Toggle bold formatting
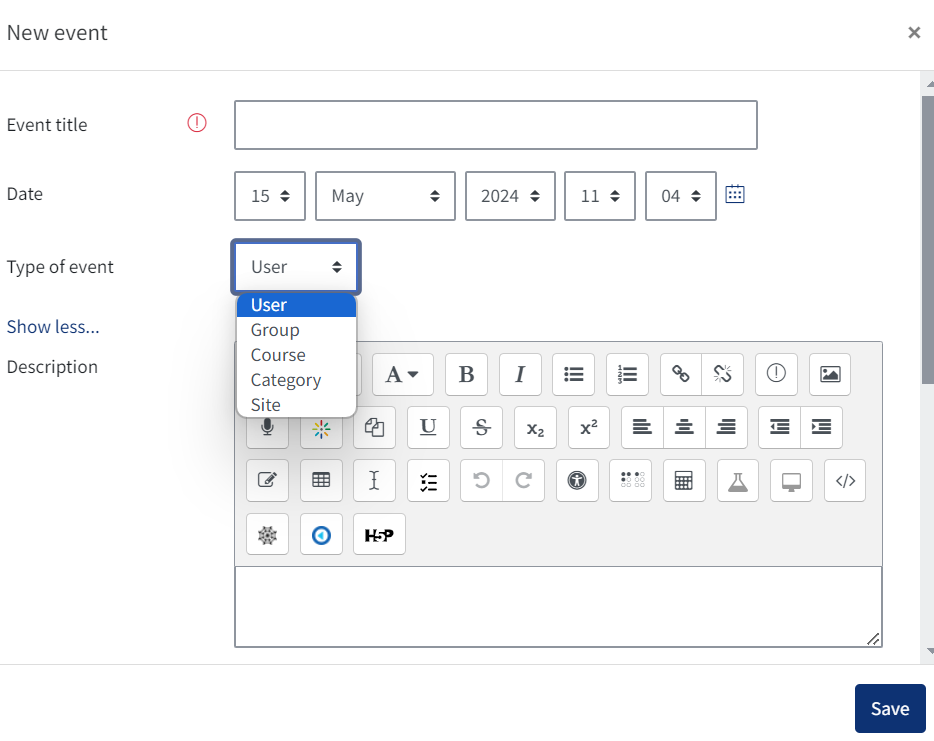 click(466, 375)
